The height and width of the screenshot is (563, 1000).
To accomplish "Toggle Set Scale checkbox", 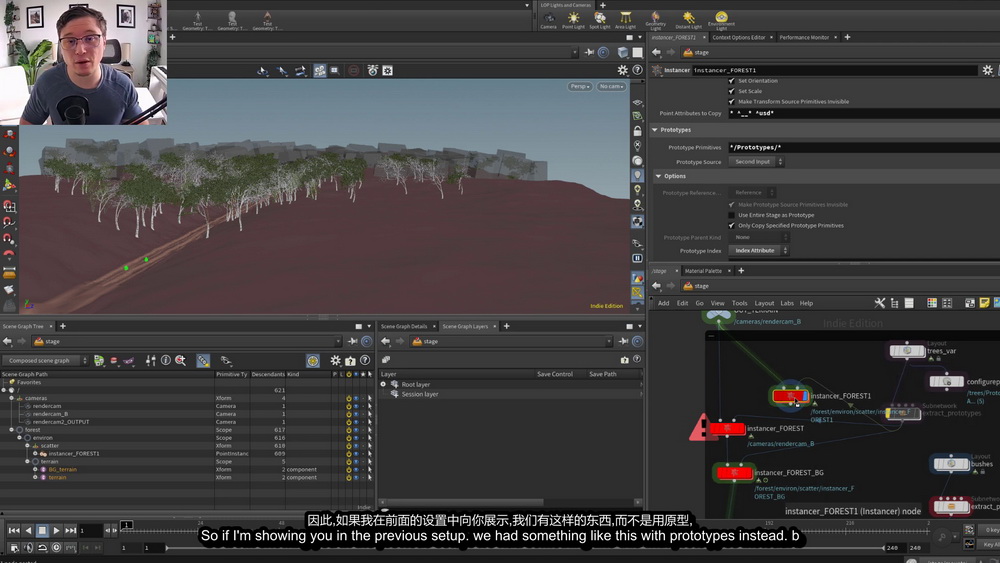I will coord(732,91).
